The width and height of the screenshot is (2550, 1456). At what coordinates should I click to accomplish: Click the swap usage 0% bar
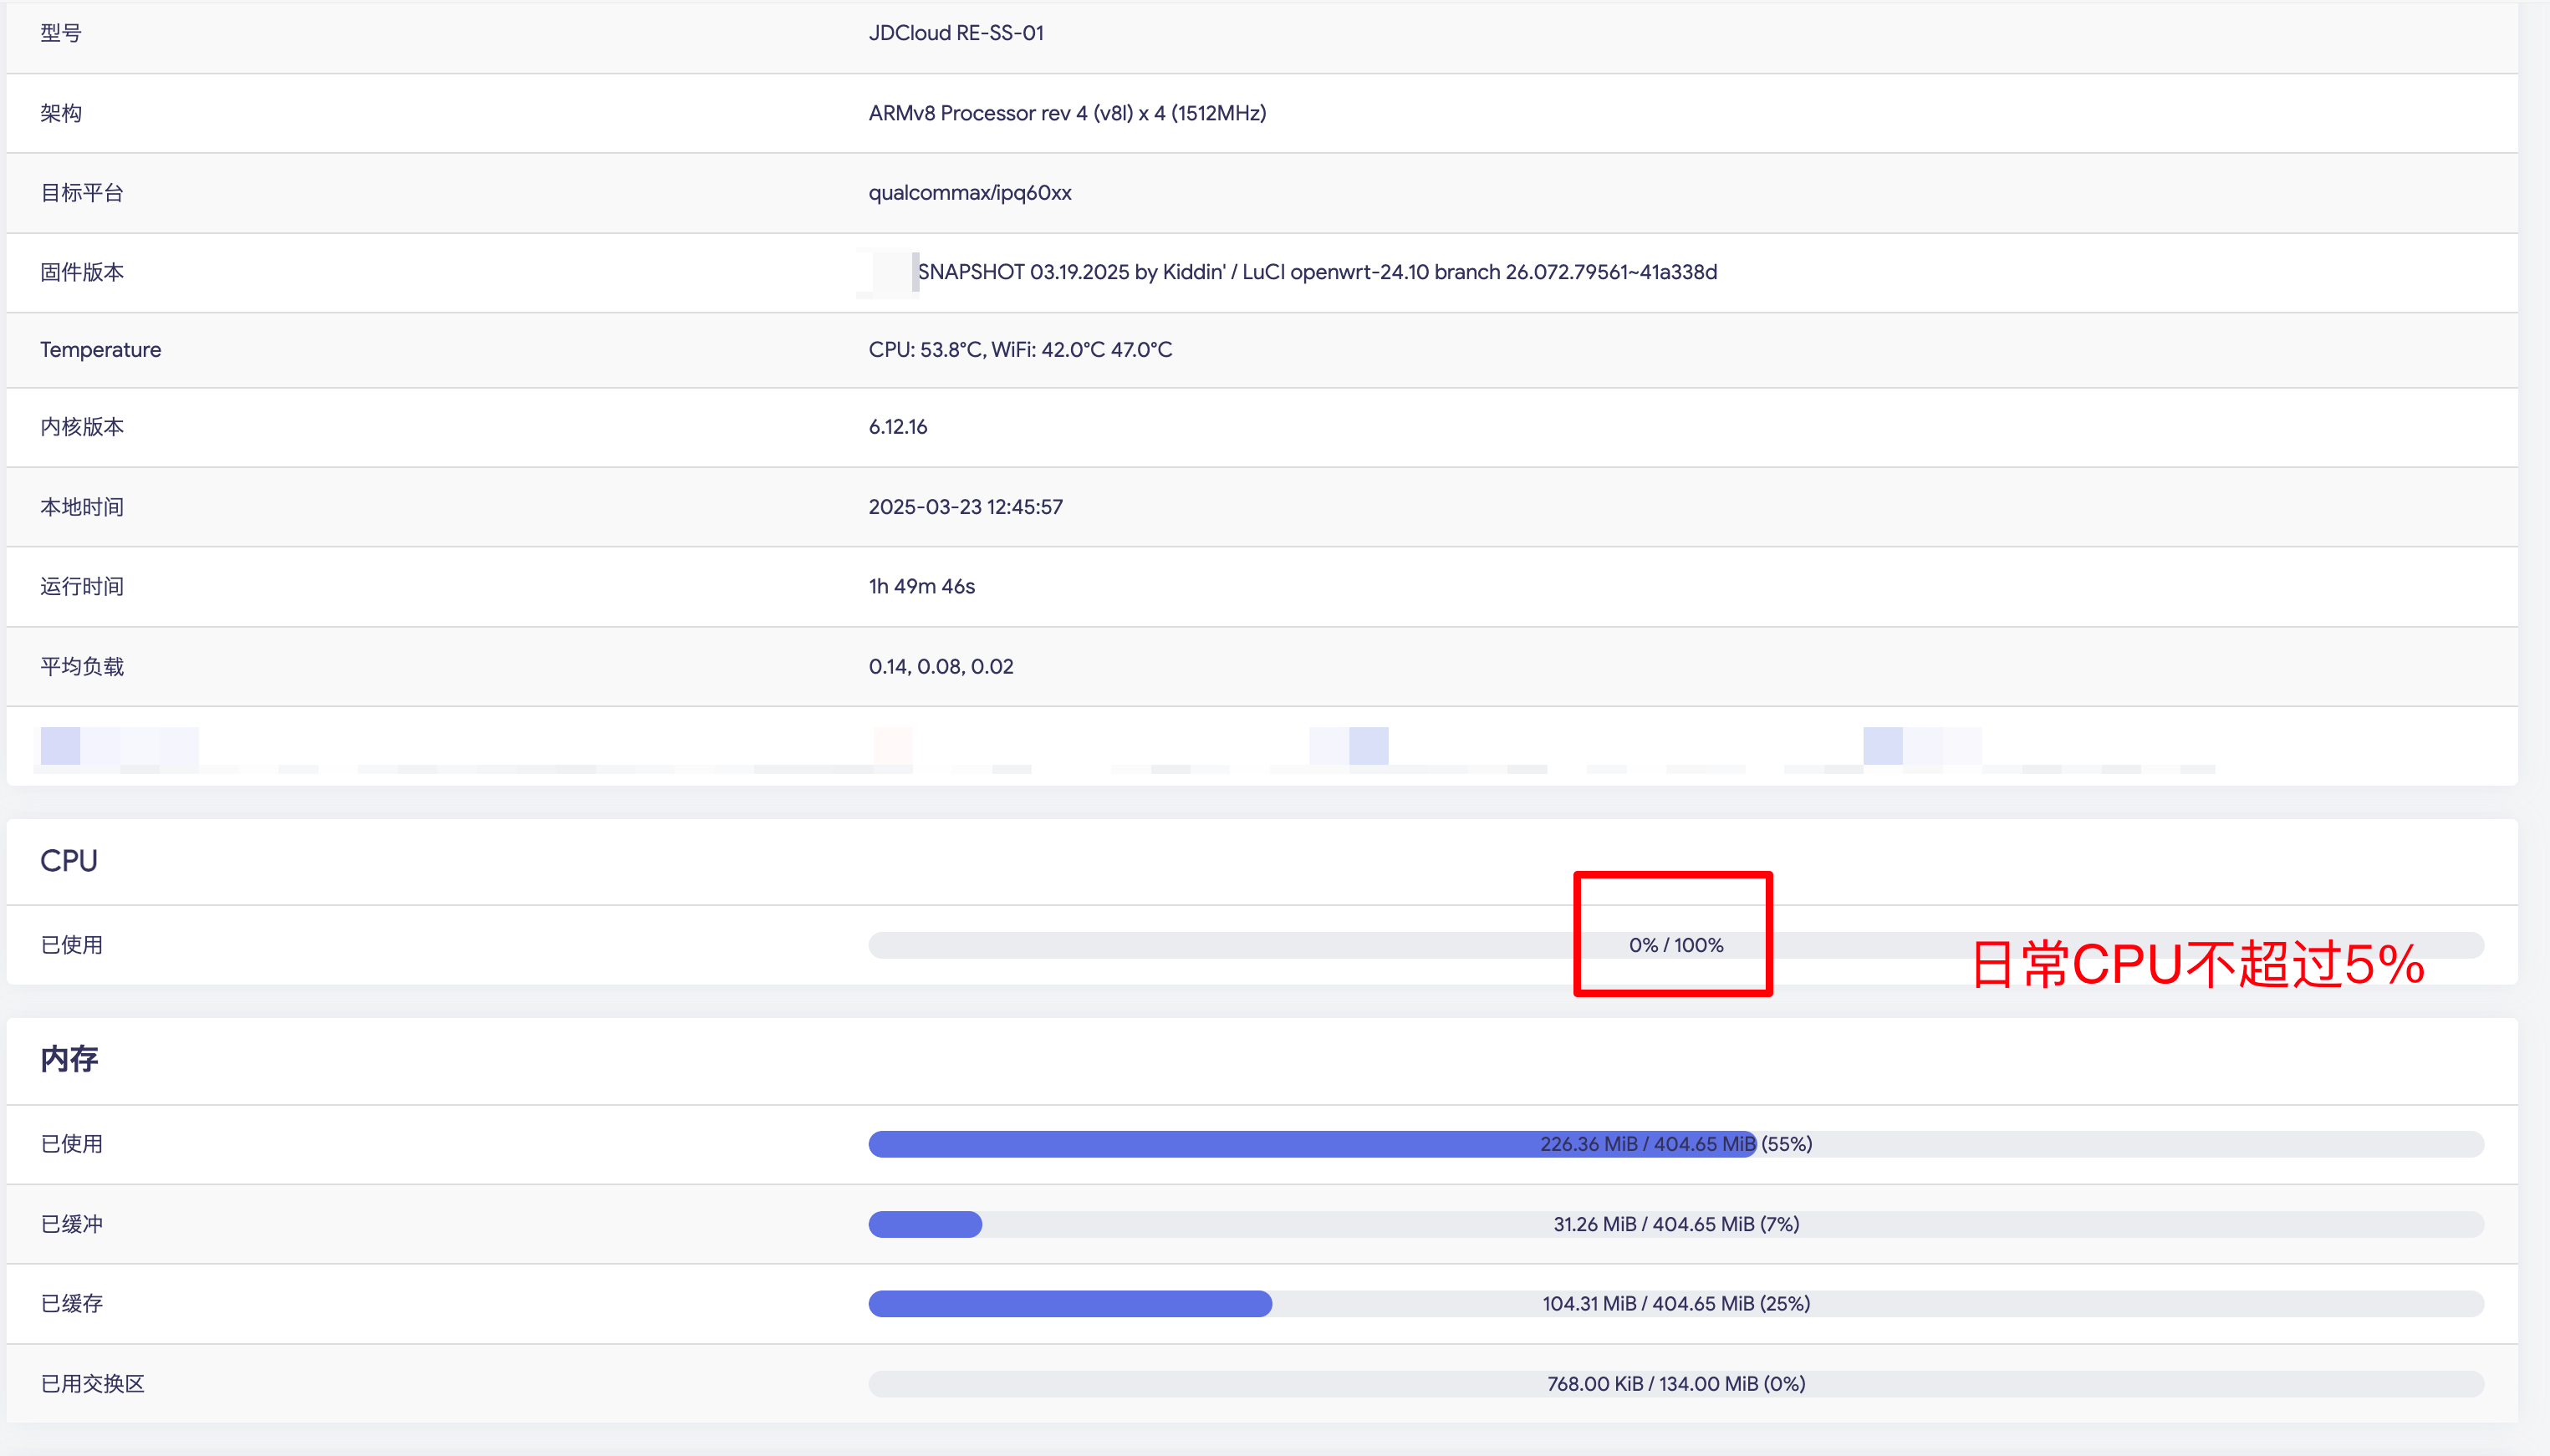1675,1384
